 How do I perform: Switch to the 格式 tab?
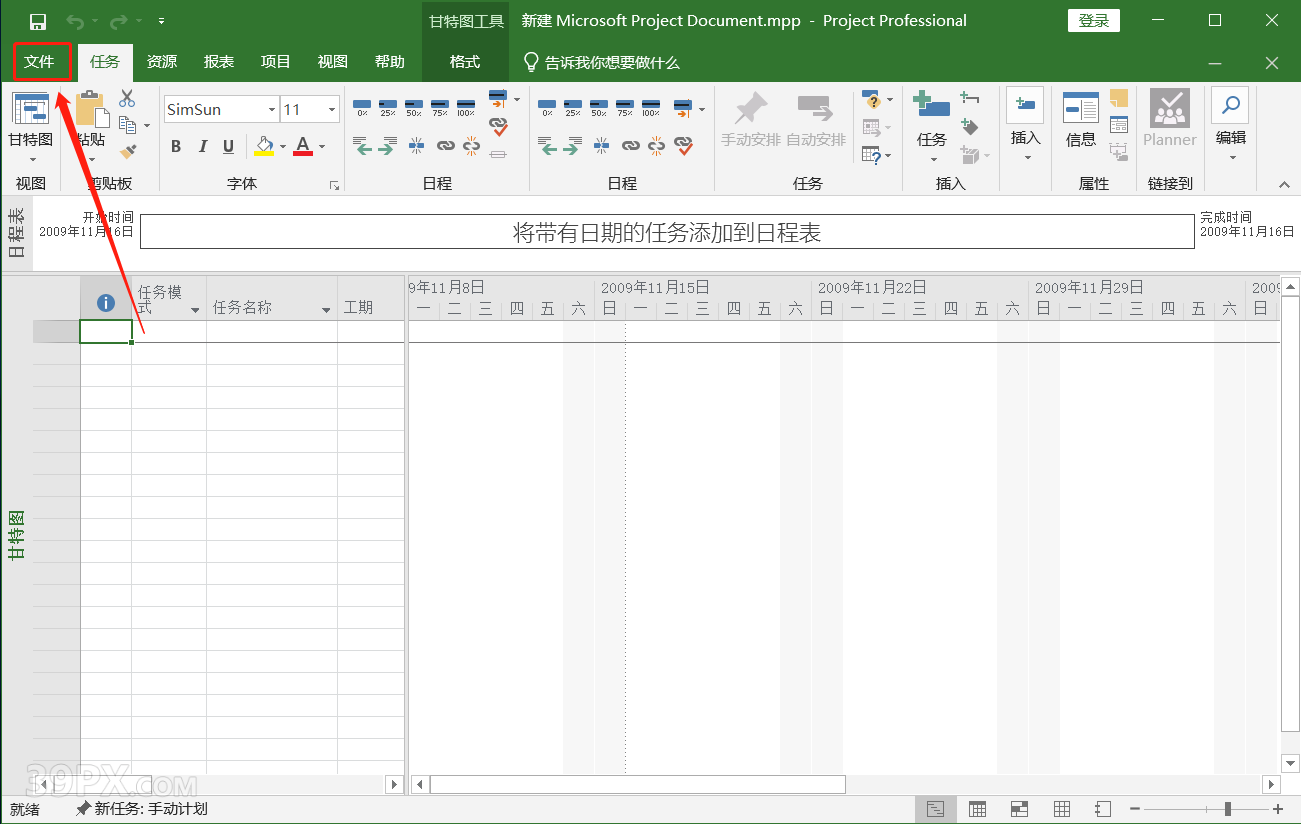[x=464, y=62]
